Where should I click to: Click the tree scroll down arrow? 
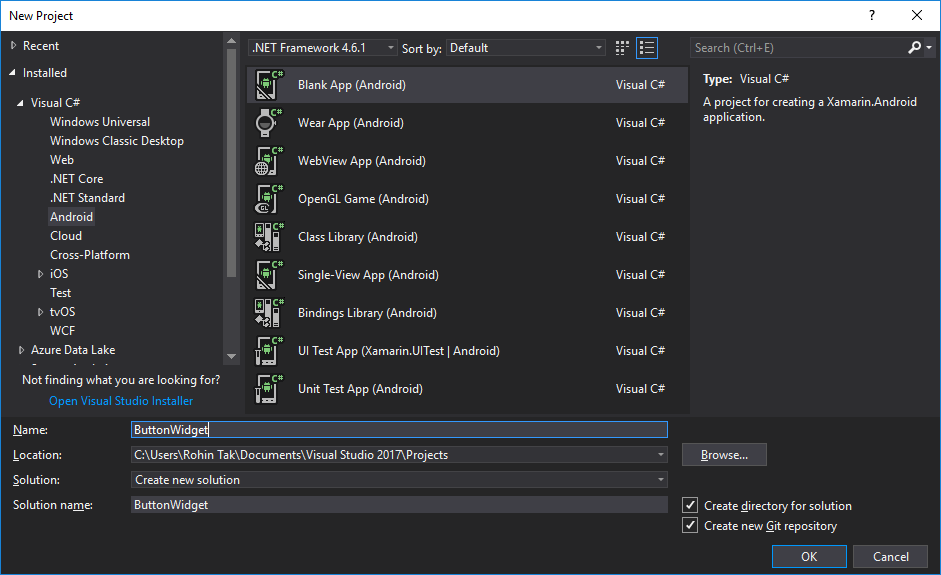232,357
